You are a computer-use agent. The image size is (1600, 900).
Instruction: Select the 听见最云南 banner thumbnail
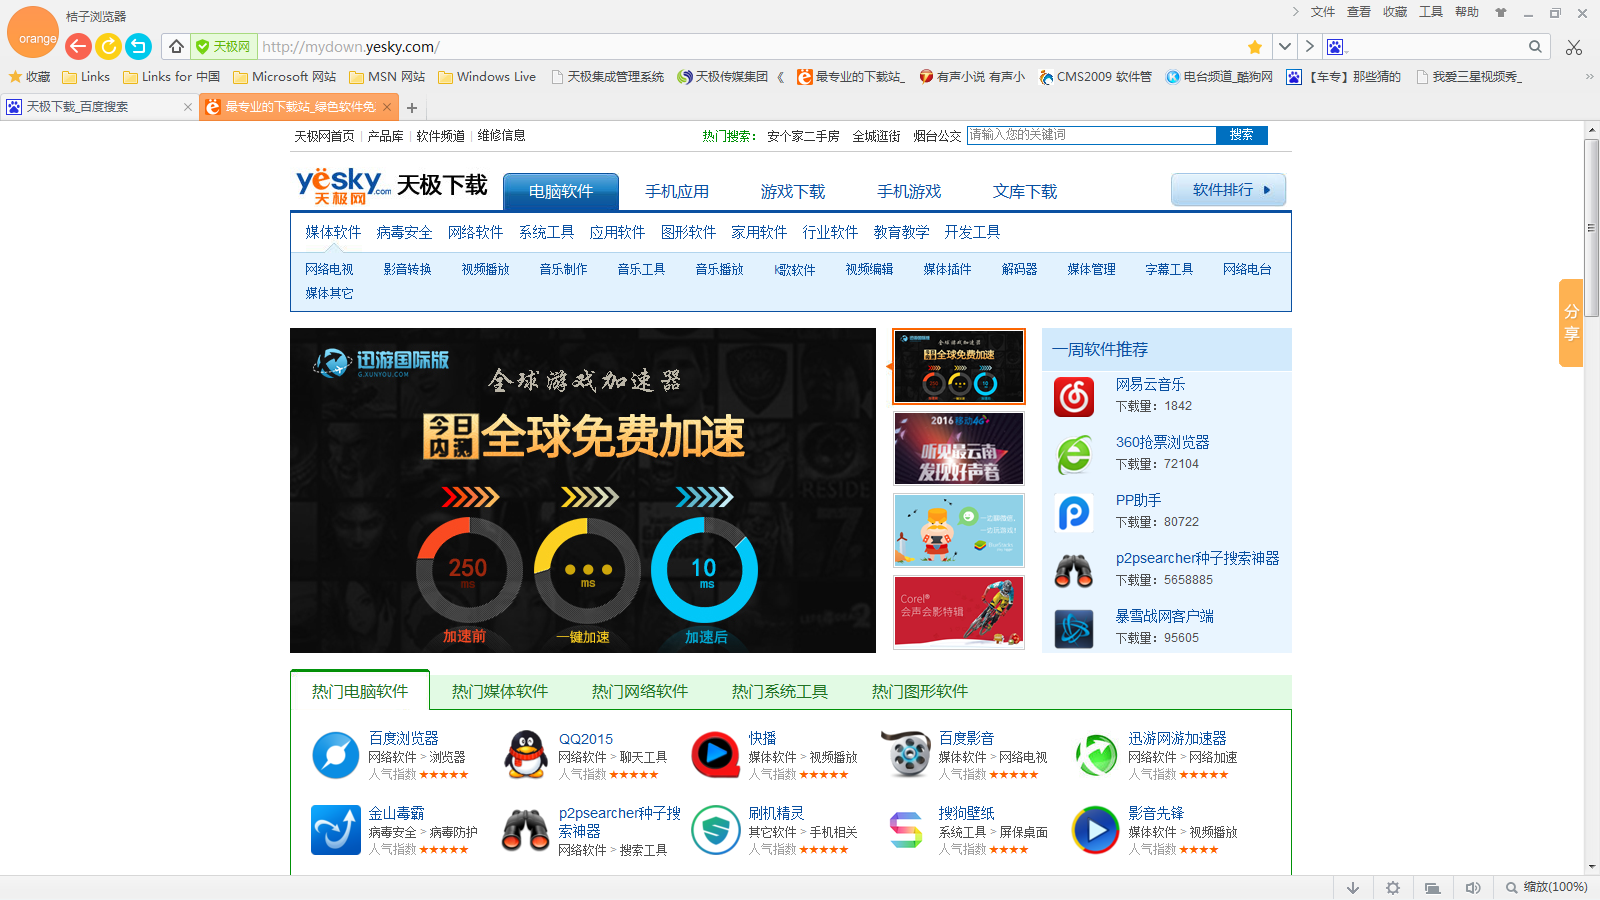[959, 448]
